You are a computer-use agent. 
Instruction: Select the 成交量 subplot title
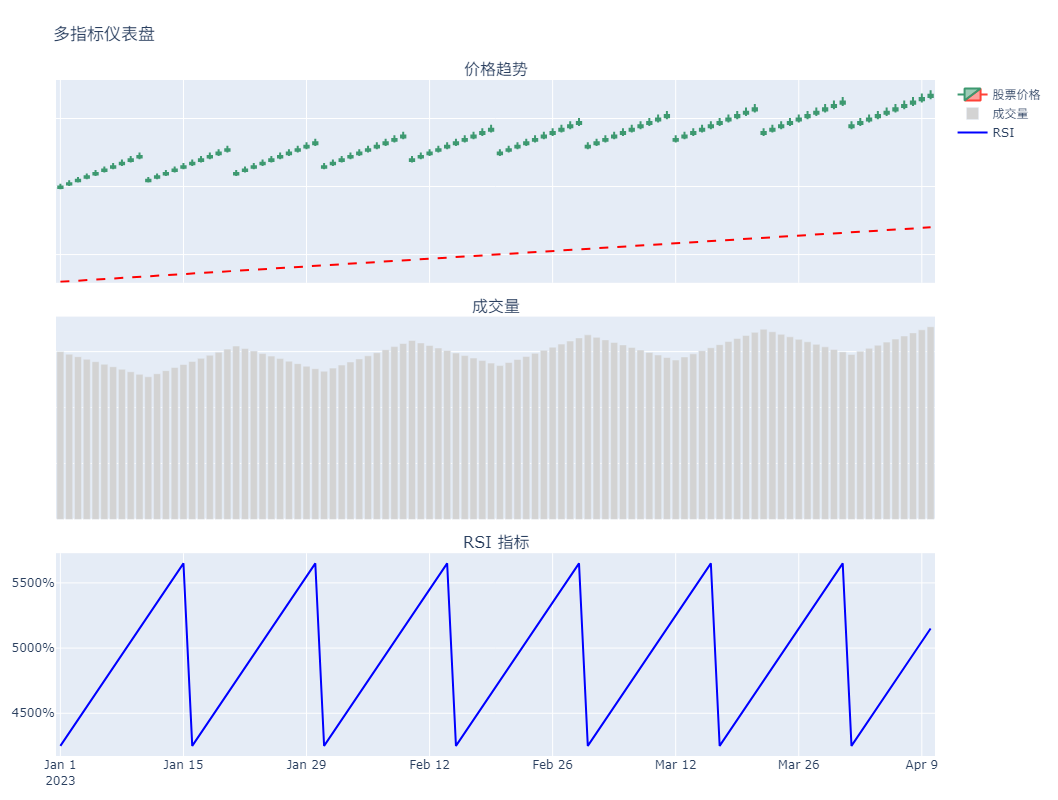point(496,306)
